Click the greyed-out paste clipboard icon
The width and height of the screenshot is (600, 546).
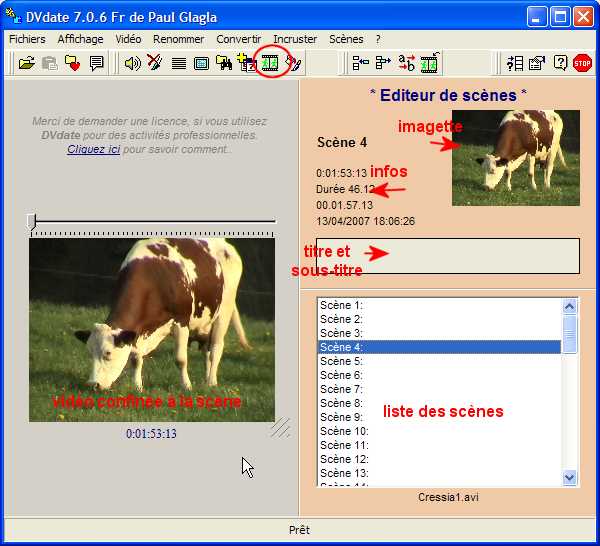tap(50, 63)
